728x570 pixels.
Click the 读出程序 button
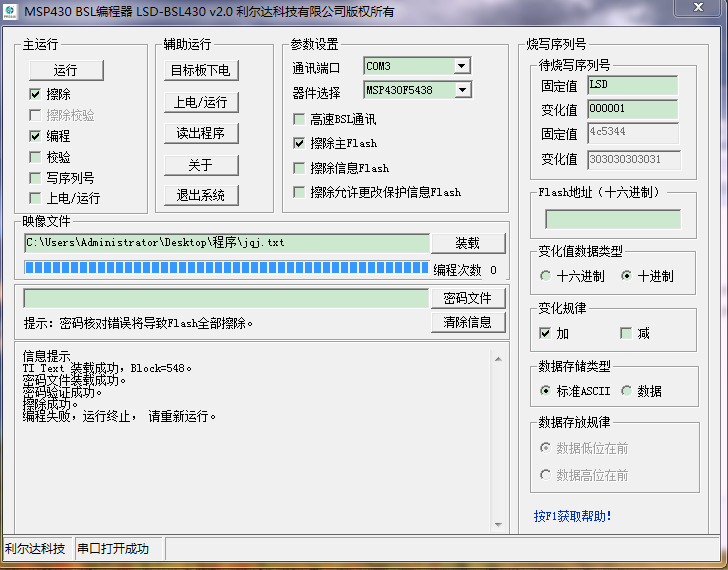(201, 134)
